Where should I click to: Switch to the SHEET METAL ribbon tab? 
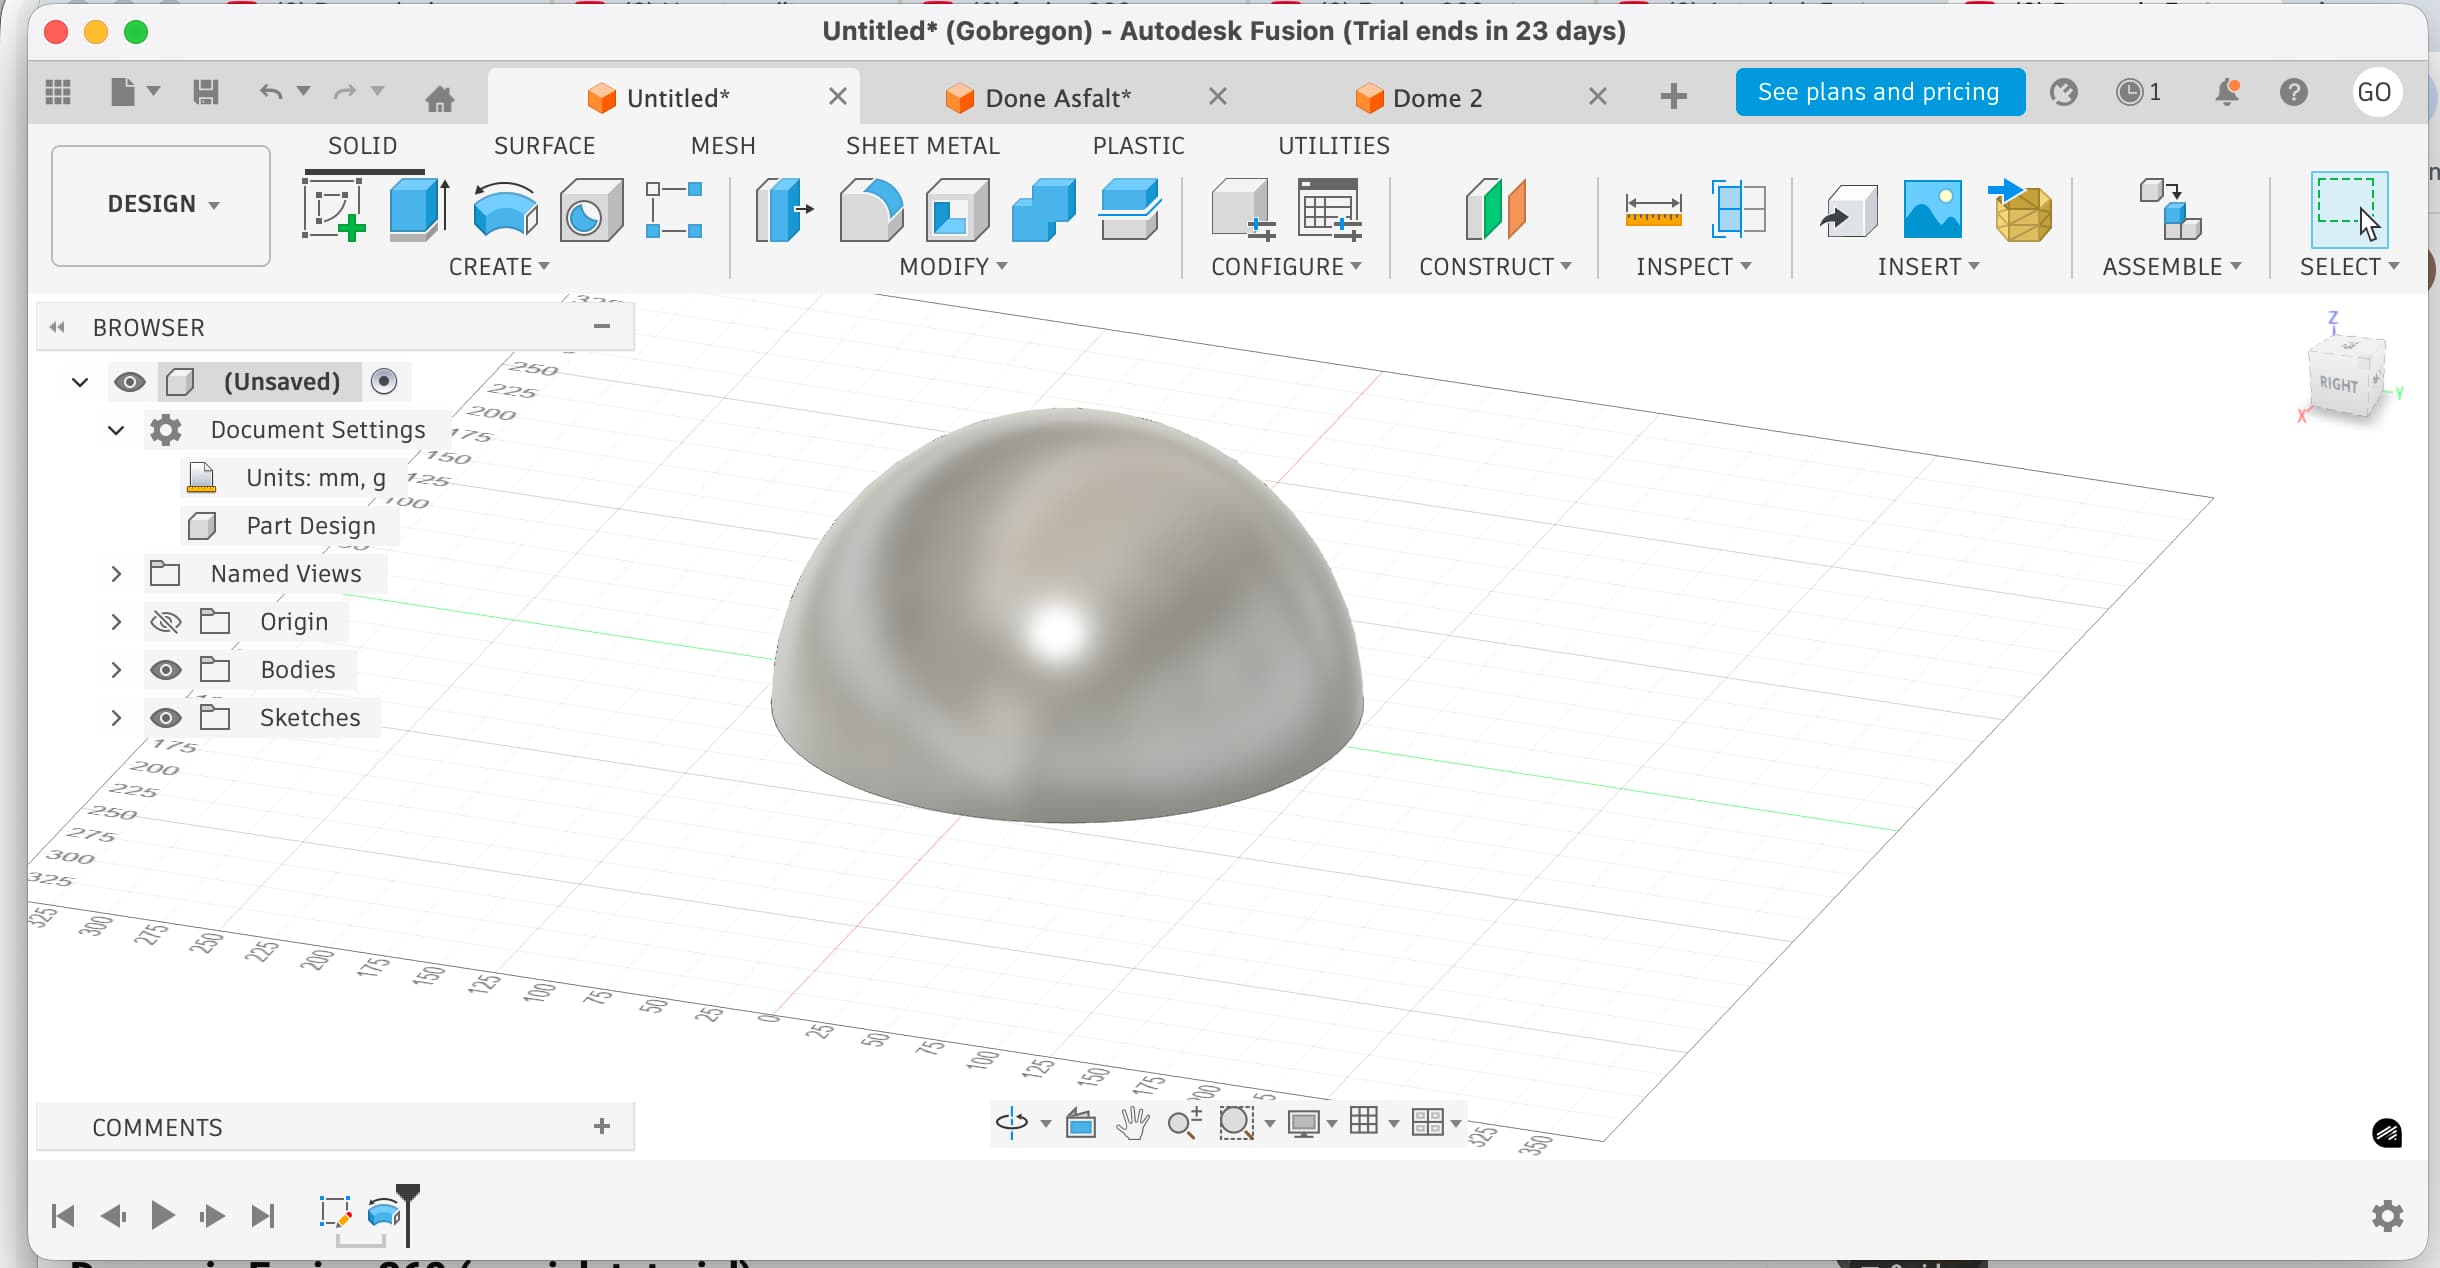[x=922, y=145]
